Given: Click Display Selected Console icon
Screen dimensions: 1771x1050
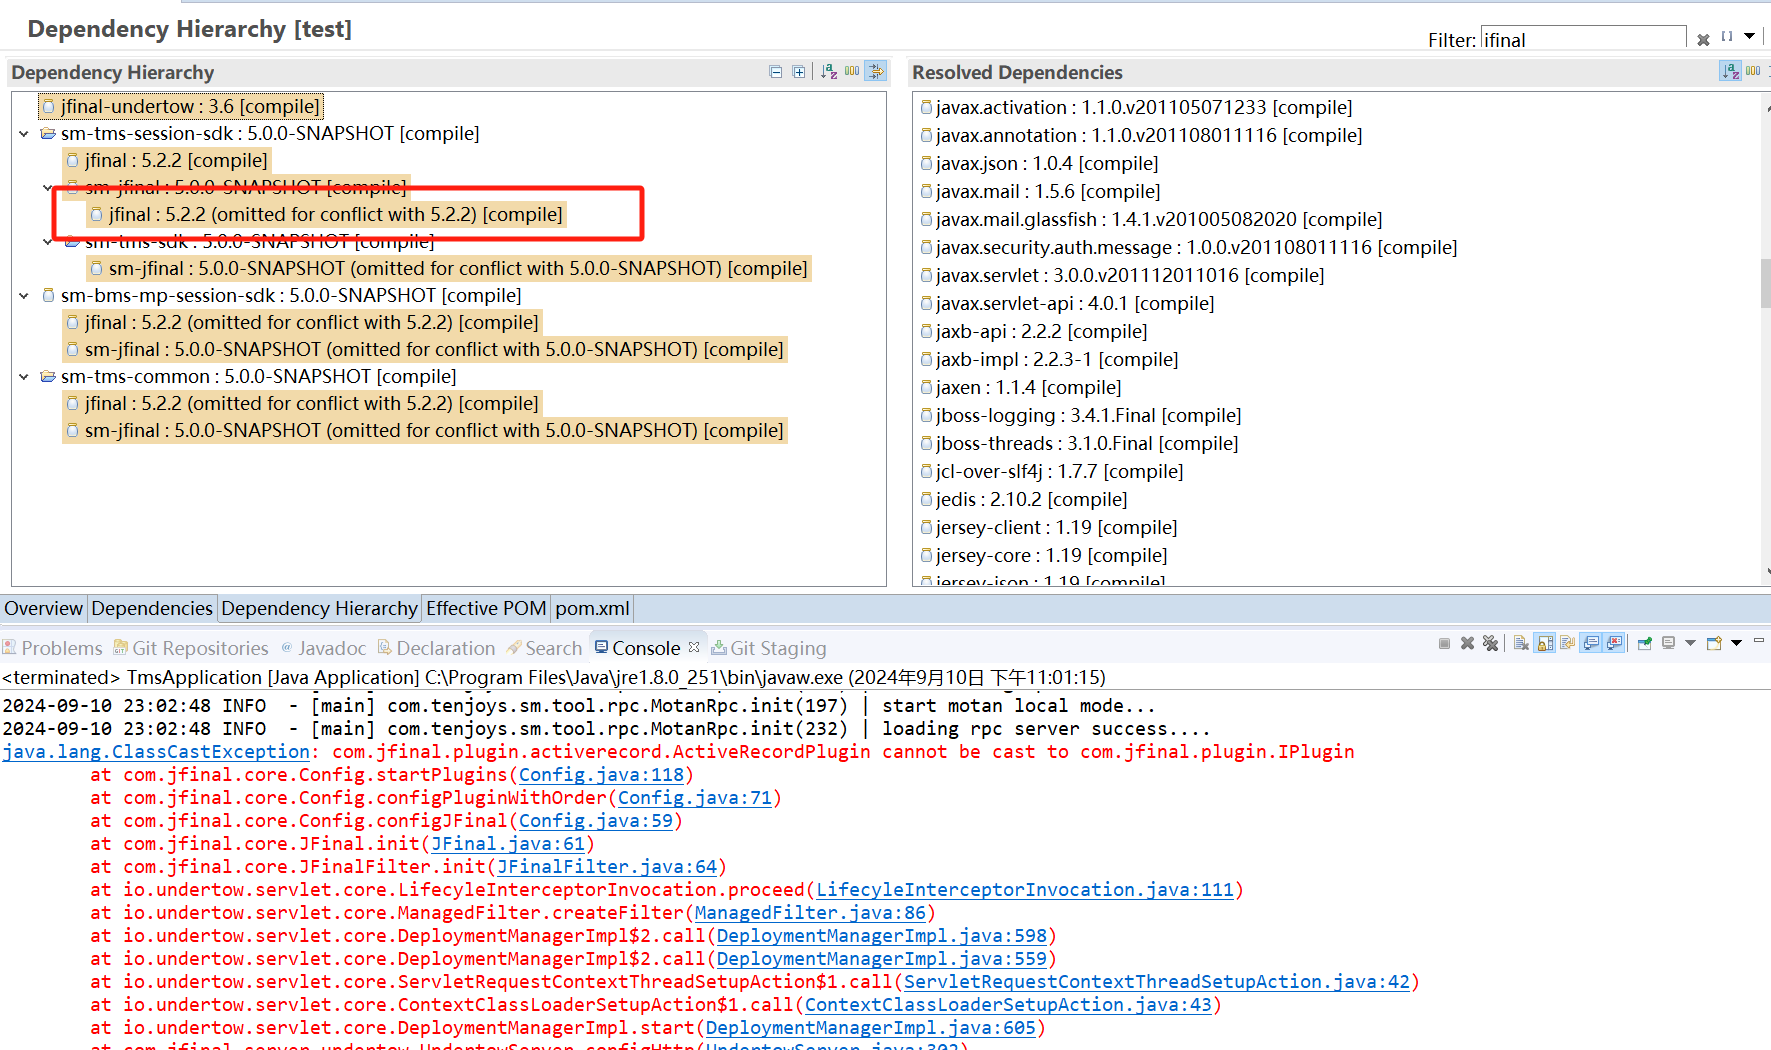Looking at the screenshot, I should point(1668,643).
